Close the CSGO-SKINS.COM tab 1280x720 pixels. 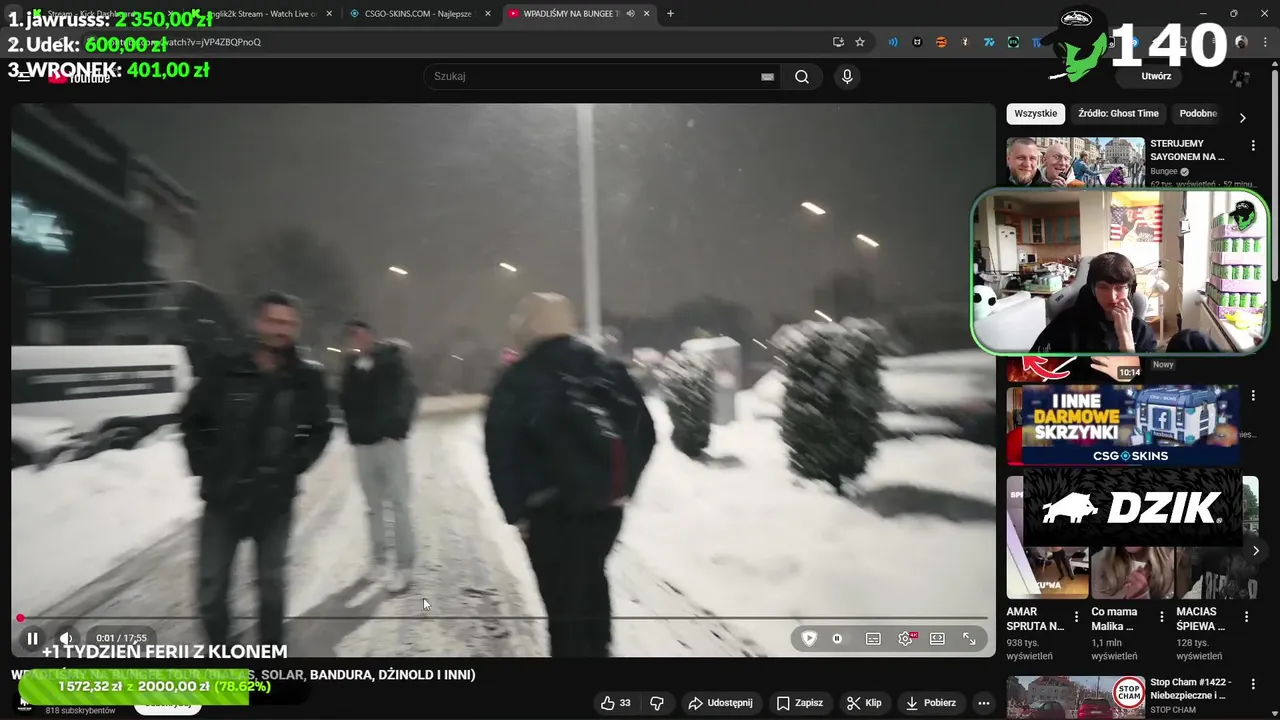(488, 13)
